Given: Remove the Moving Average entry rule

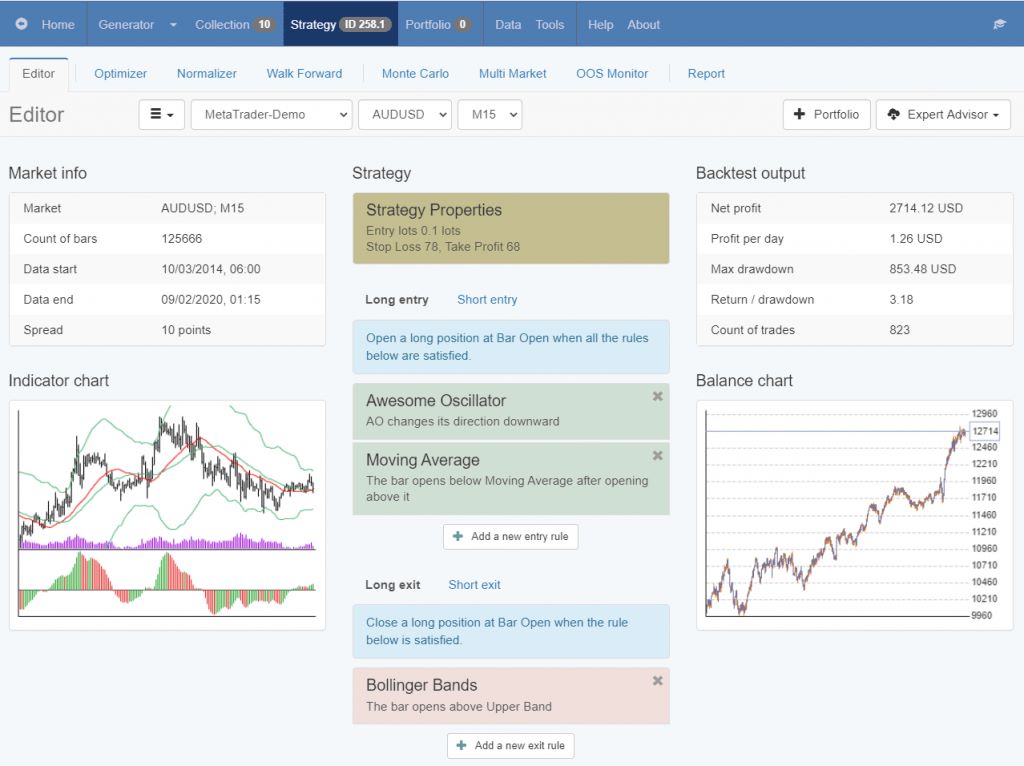Looking at the screenshot, I should pos(657,455).
